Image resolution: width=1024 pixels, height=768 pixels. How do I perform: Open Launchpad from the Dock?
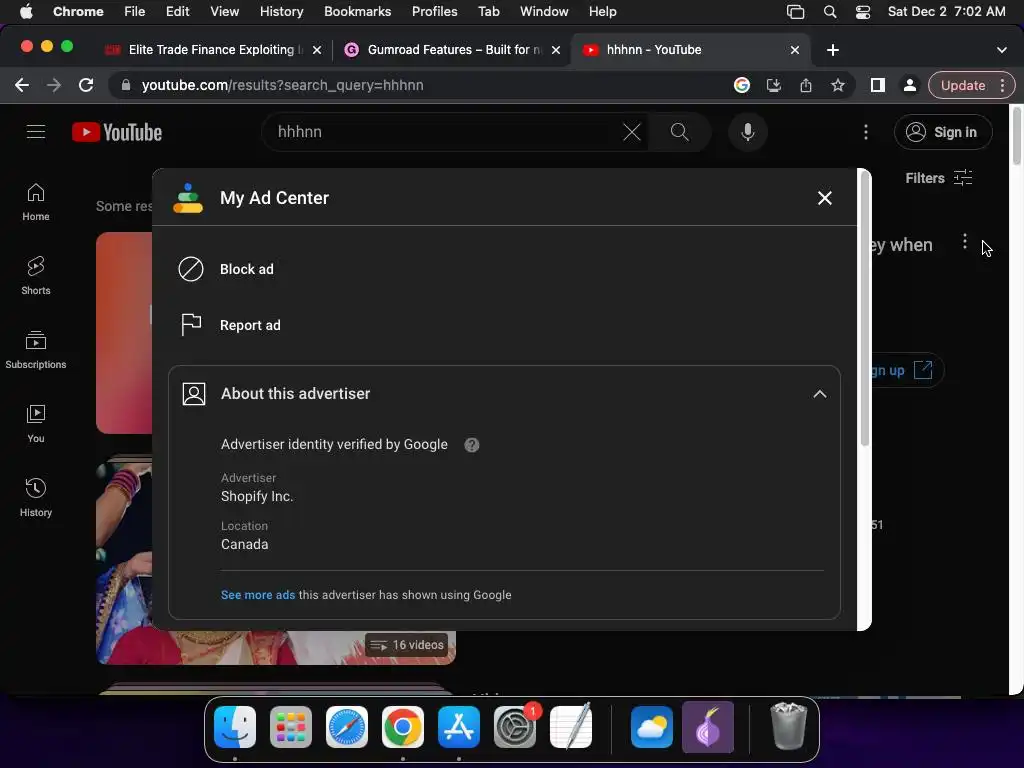pyautogui.click(x=291, y=727)
